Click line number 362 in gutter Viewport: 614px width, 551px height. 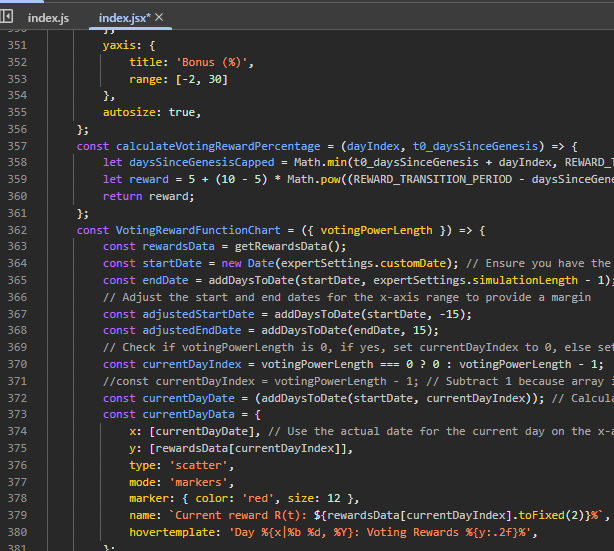tap(18, 230)
